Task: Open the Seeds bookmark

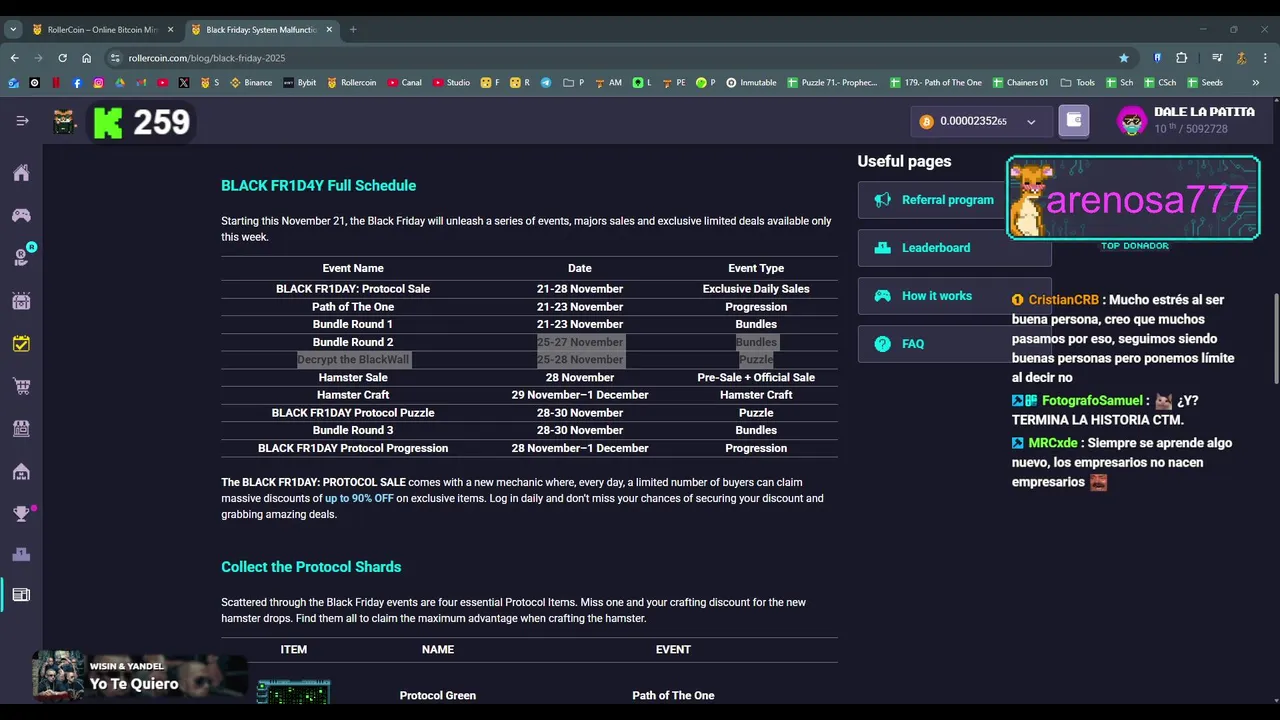Action: tap(1205, 83)
